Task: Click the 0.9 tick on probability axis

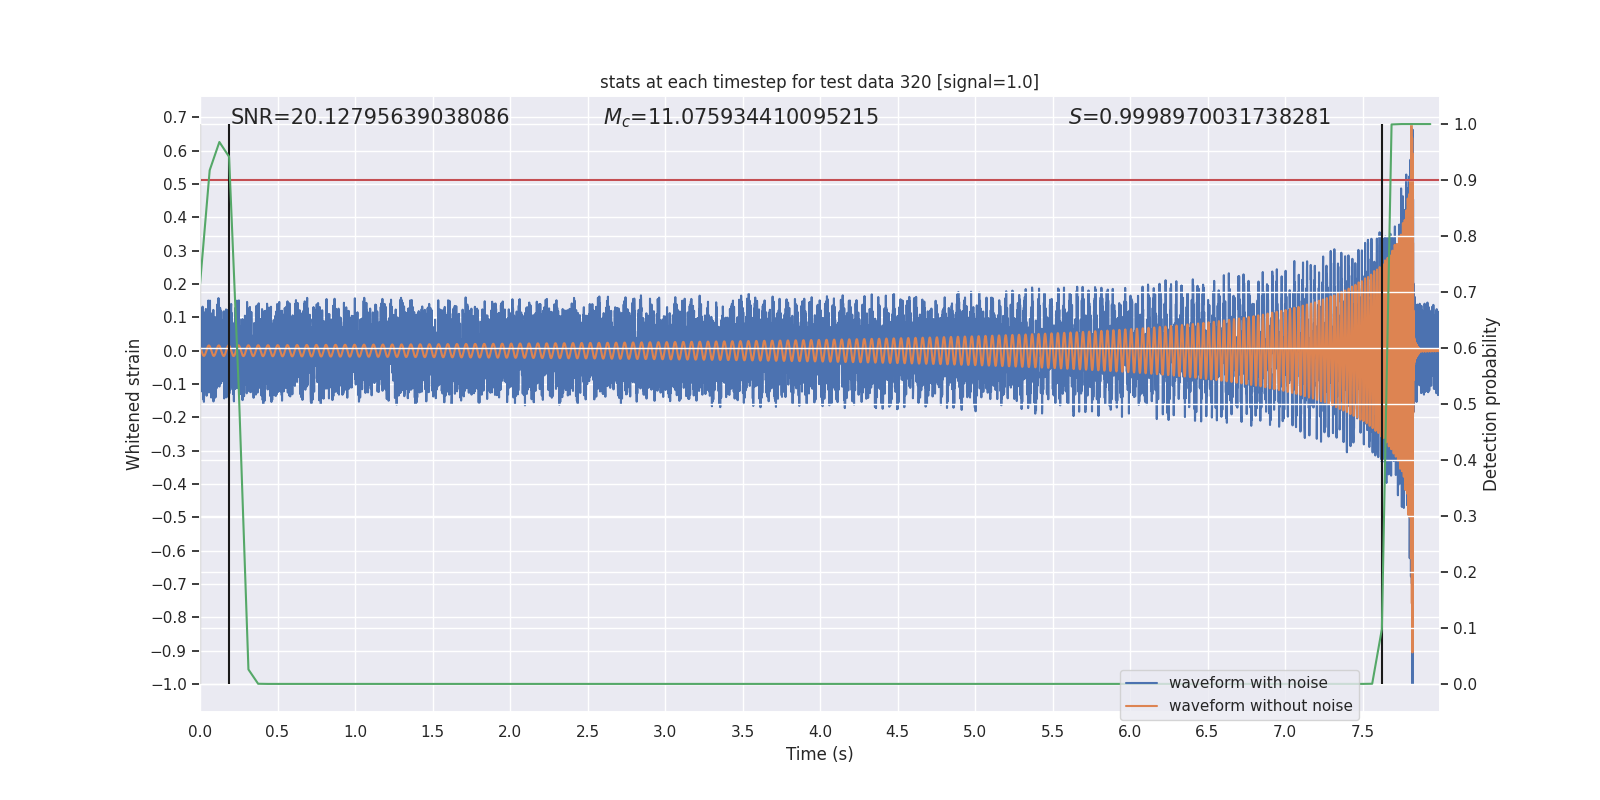Action: click(x=1464, y=181)
